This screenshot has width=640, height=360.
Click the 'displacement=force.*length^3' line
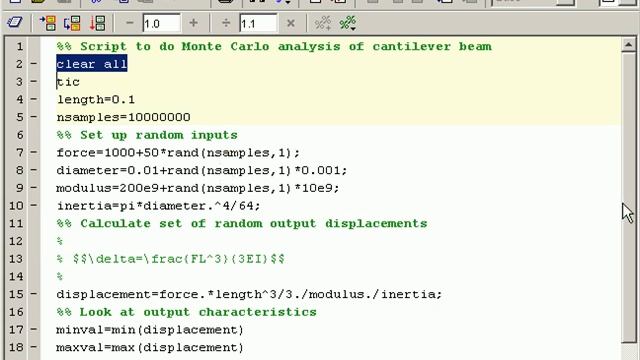(x=249, y=294)
